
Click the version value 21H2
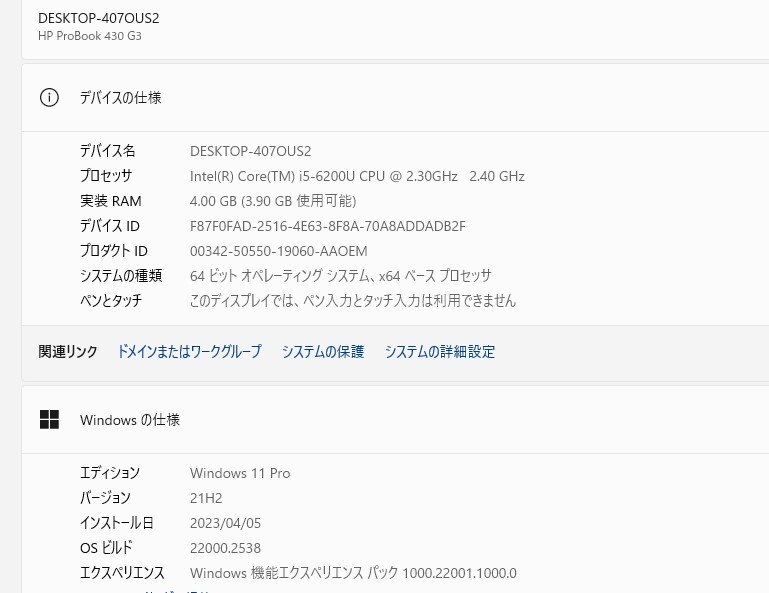tap(206, 498)
